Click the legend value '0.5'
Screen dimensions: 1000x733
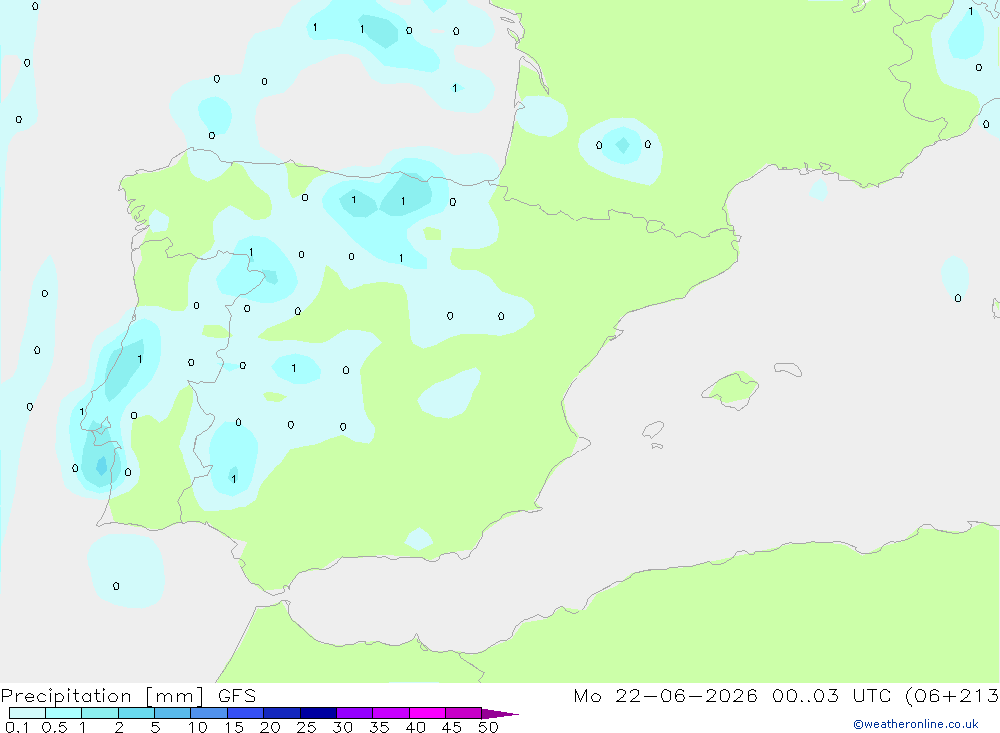pos(54,727)
